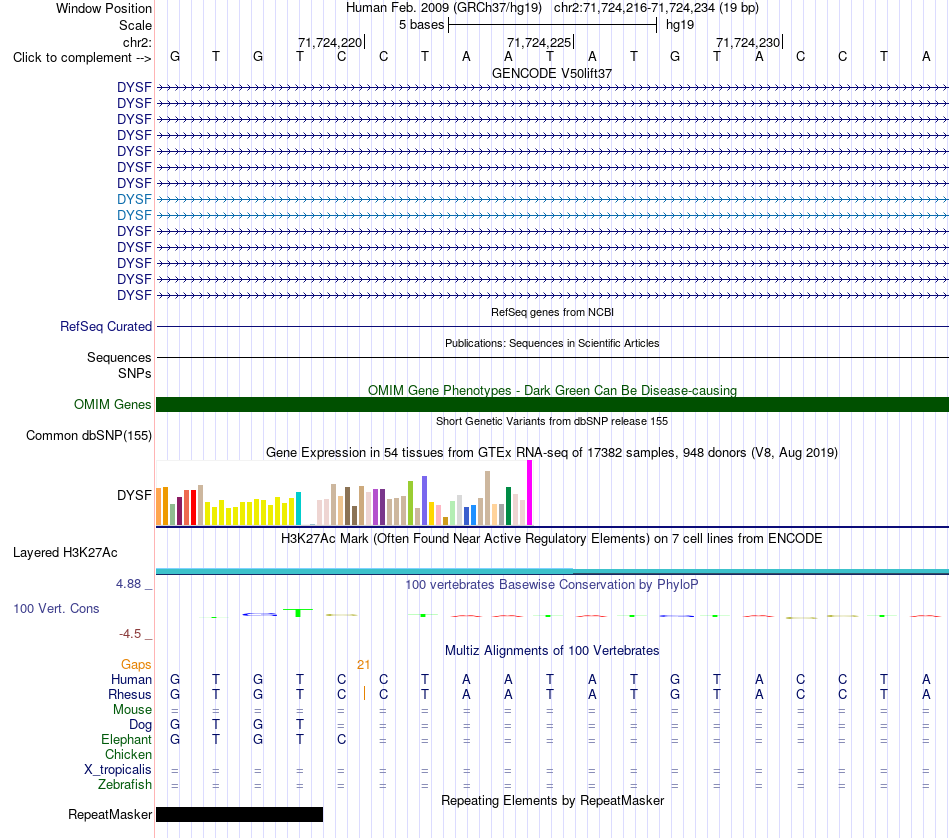Select the Elephant alignment row label
This screenshot has width=950, height=838.
tap(127, 740)
